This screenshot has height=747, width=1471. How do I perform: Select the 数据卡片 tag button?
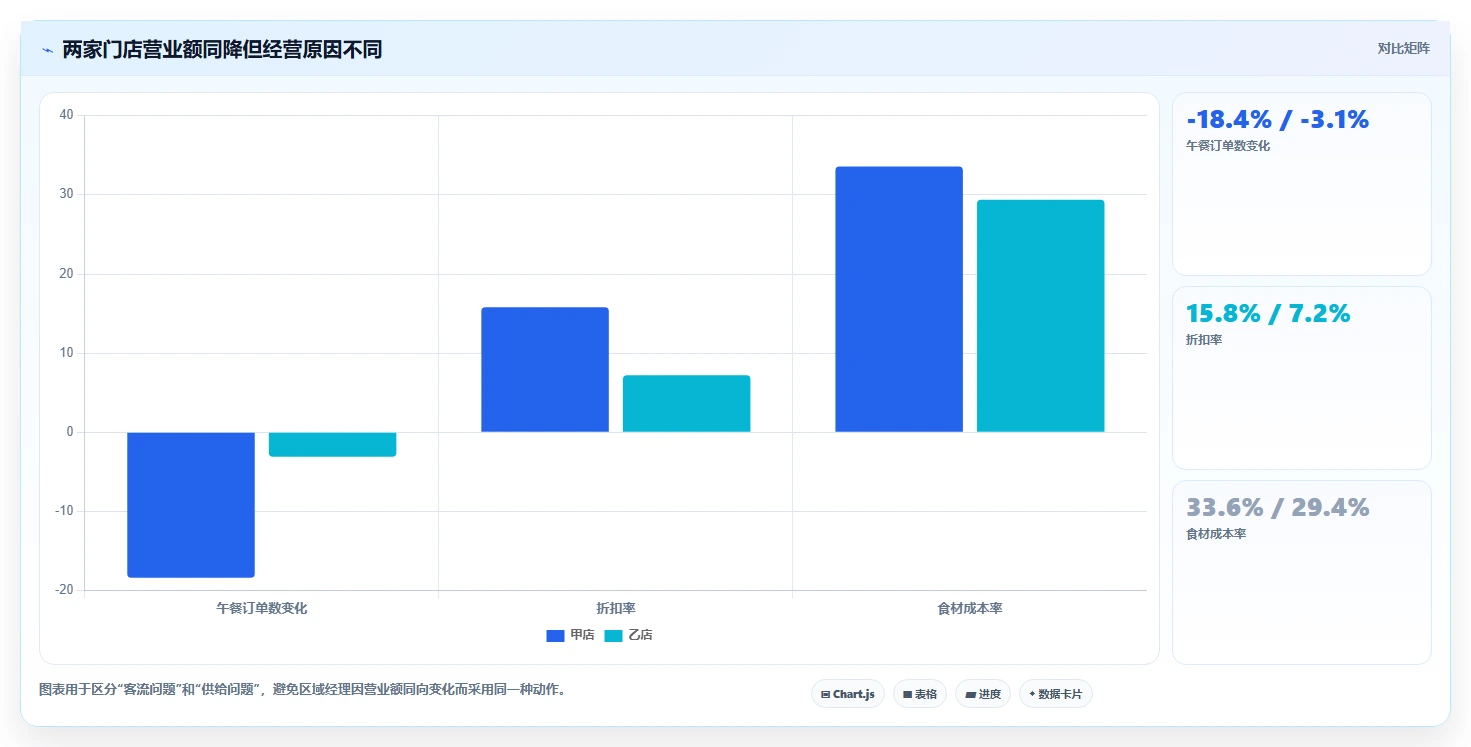1056,694
